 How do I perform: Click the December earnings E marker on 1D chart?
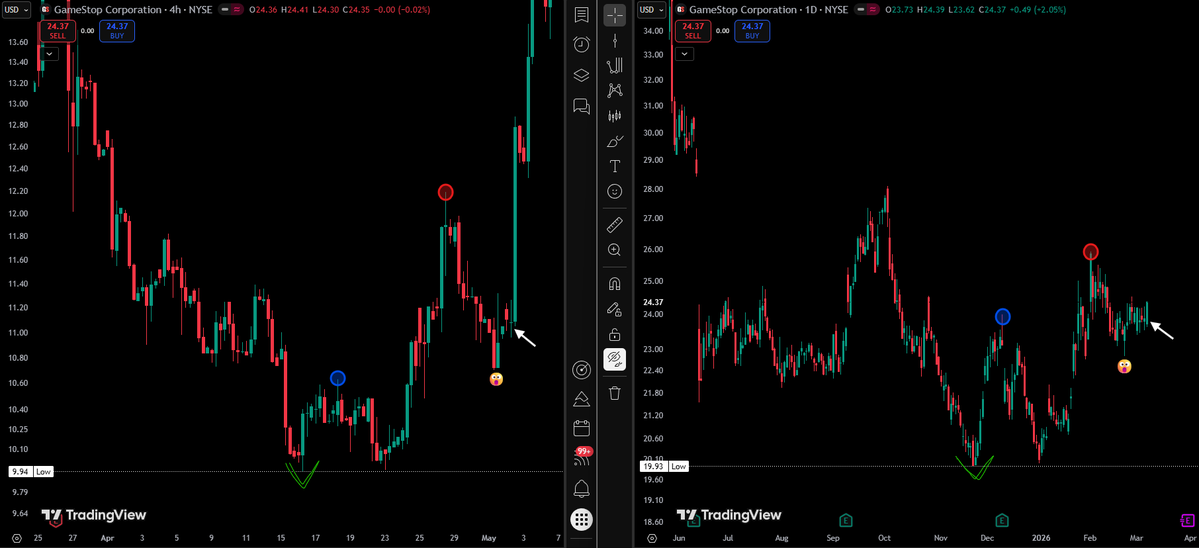tap(1002, 520)
